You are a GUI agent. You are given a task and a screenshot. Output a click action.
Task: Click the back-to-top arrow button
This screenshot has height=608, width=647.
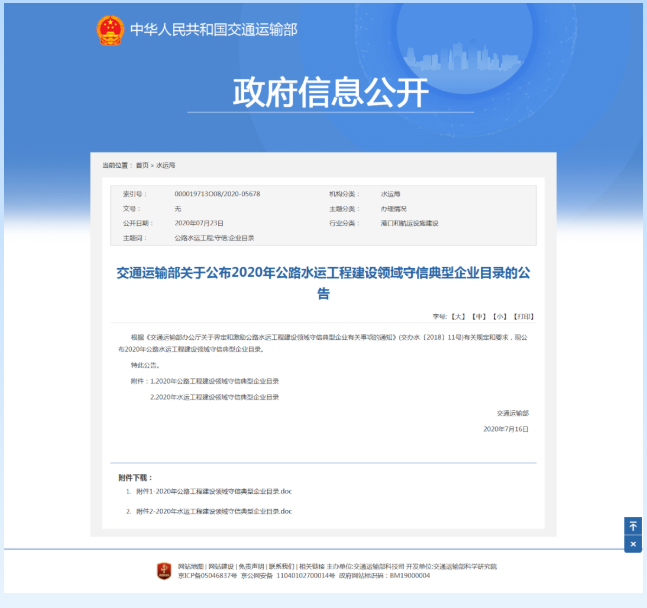coord(632,526)
